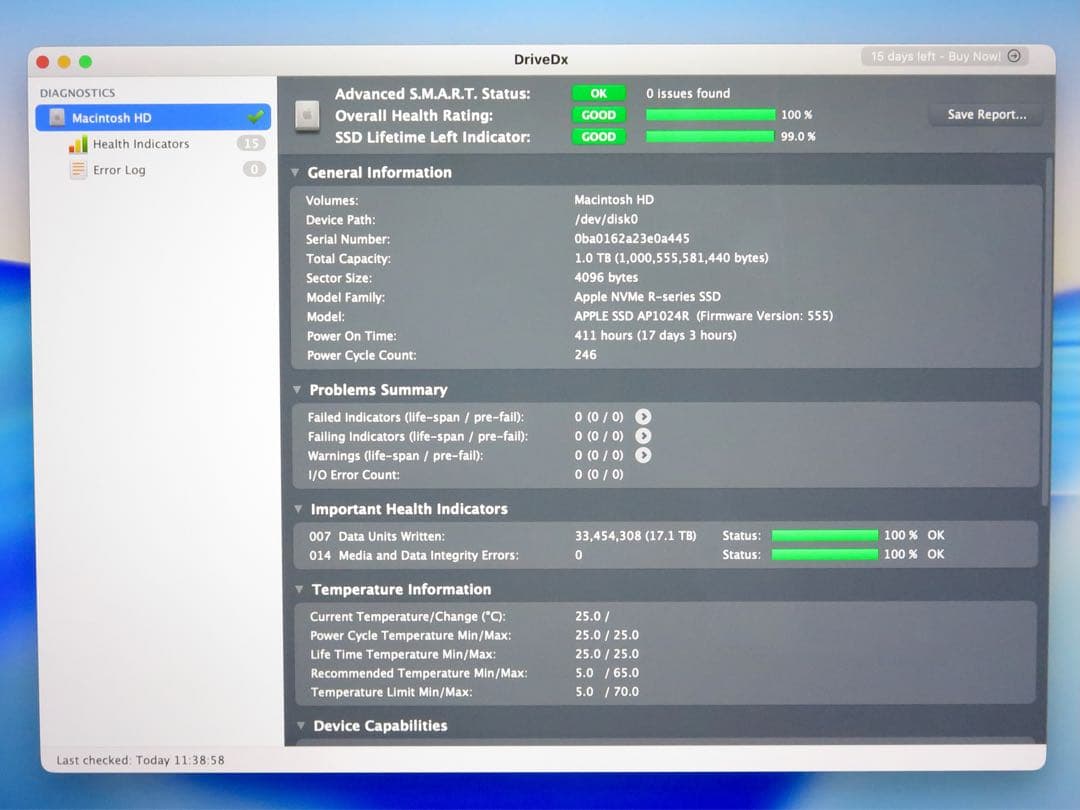Click the OK status badge for S.M.A.R.T.

(x=599, y=93)
